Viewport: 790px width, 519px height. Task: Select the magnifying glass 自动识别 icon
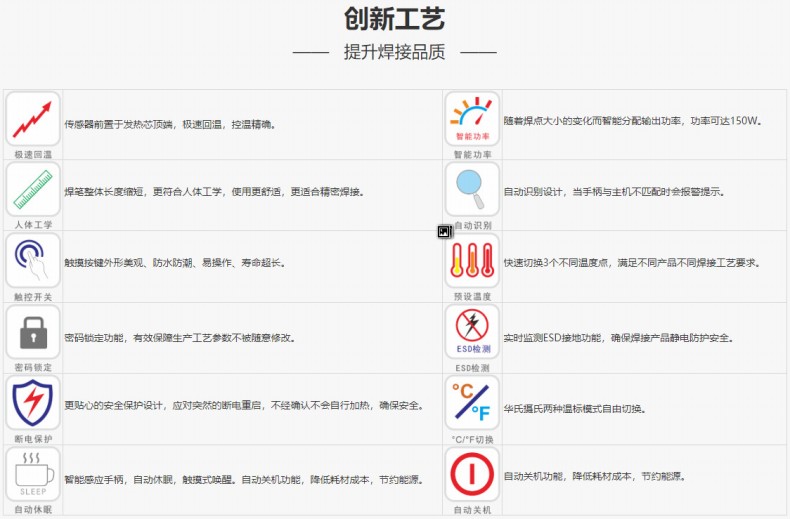tap(472, 189)
